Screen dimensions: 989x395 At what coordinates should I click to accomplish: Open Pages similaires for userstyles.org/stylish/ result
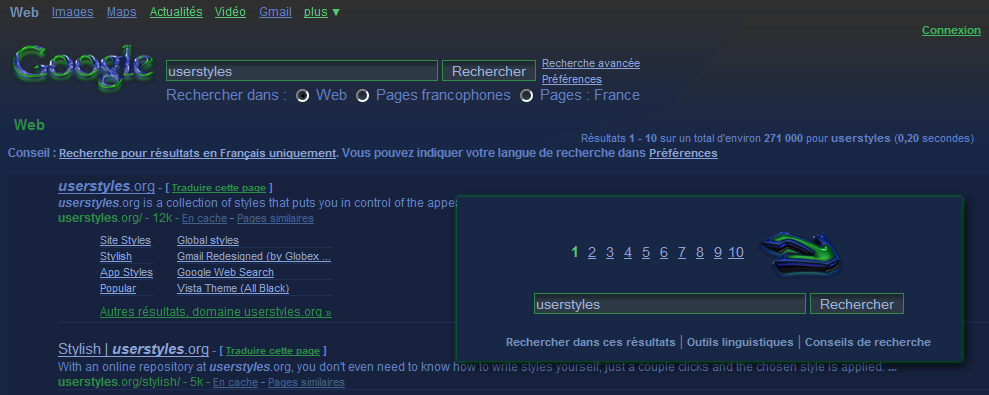307,382
